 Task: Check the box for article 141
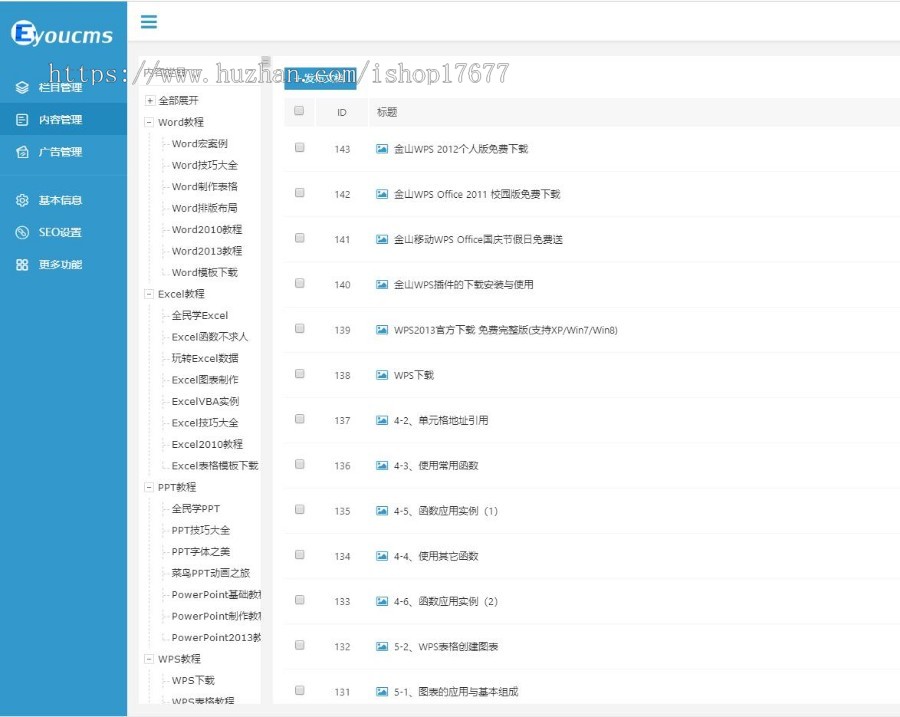point(299,238)
